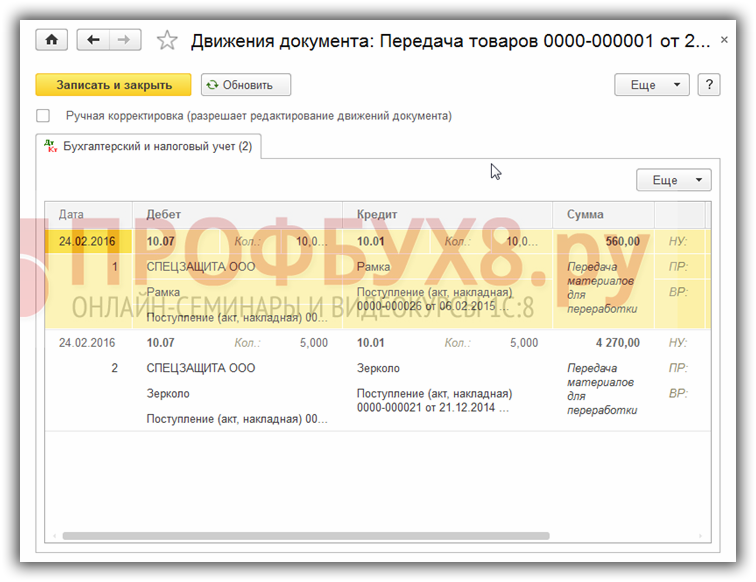The height and width of the screenshot is (582, 756).
Task: Click the Обновить refresh button
Action: click(246, 85)
